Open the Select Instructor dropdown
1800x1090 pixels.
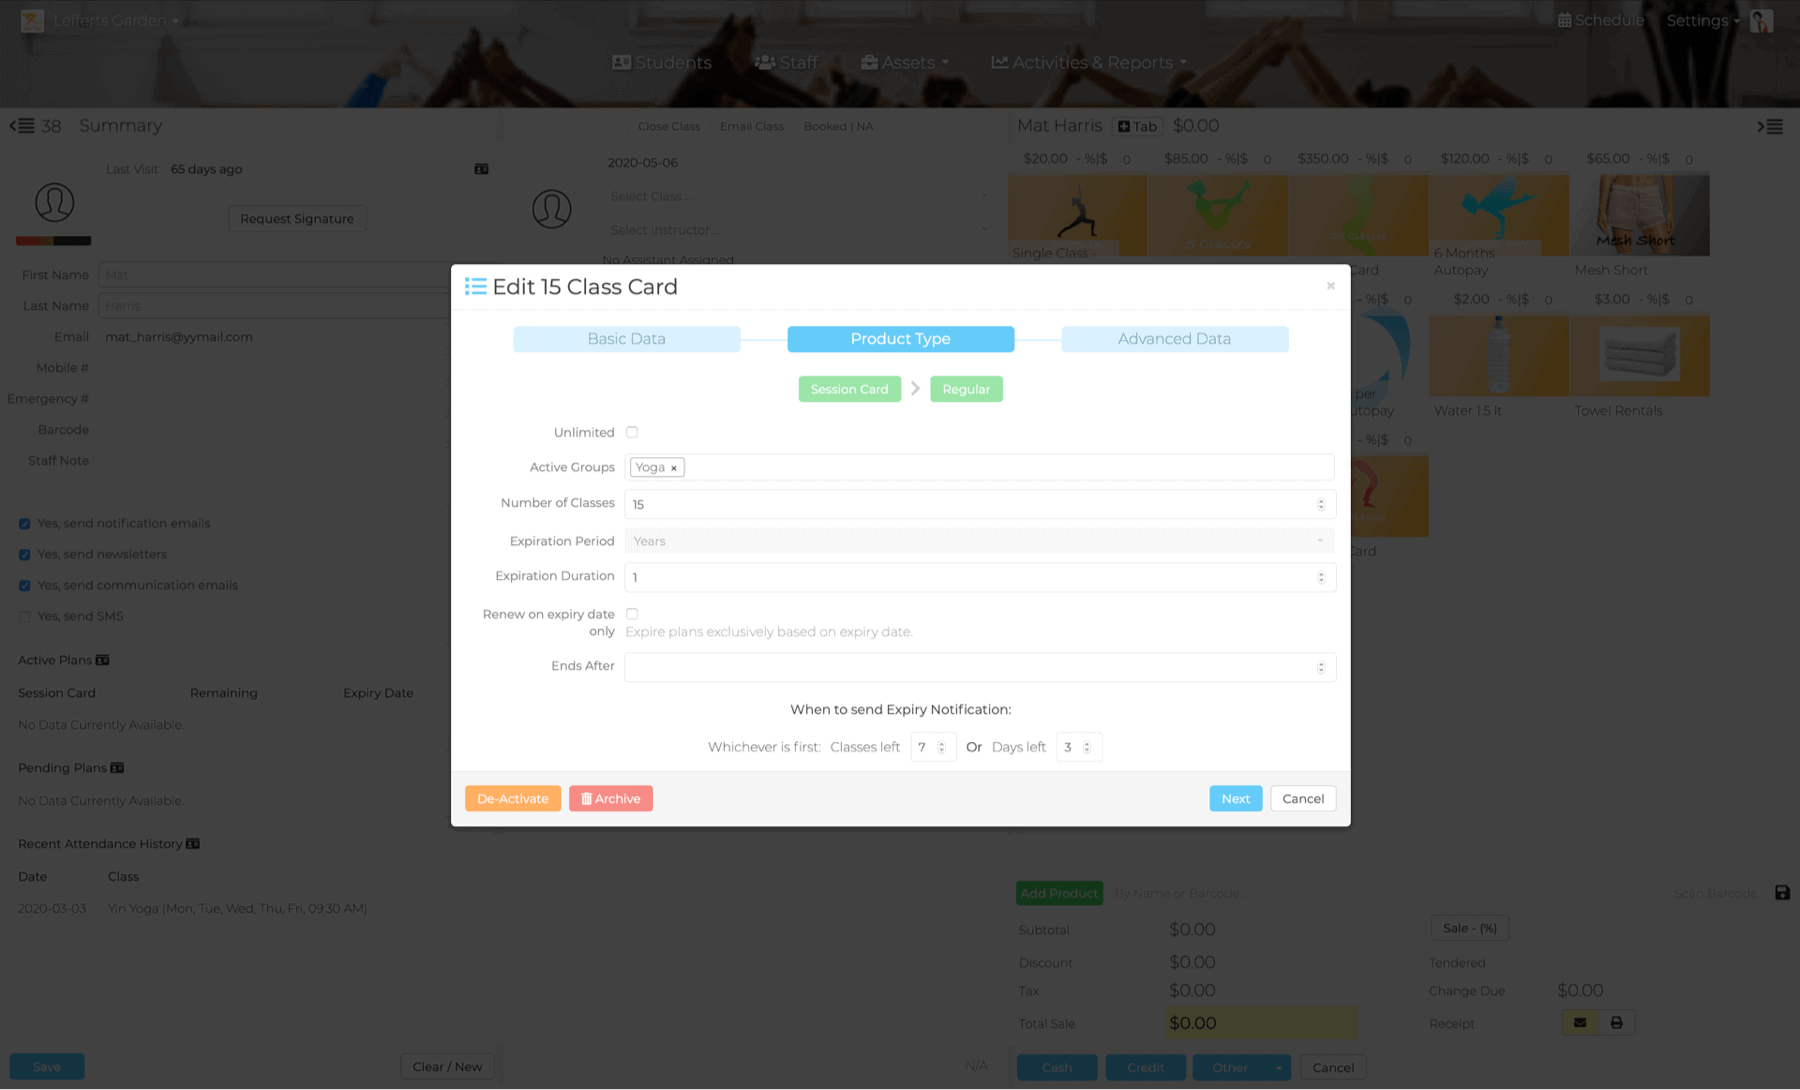point(799,230)
